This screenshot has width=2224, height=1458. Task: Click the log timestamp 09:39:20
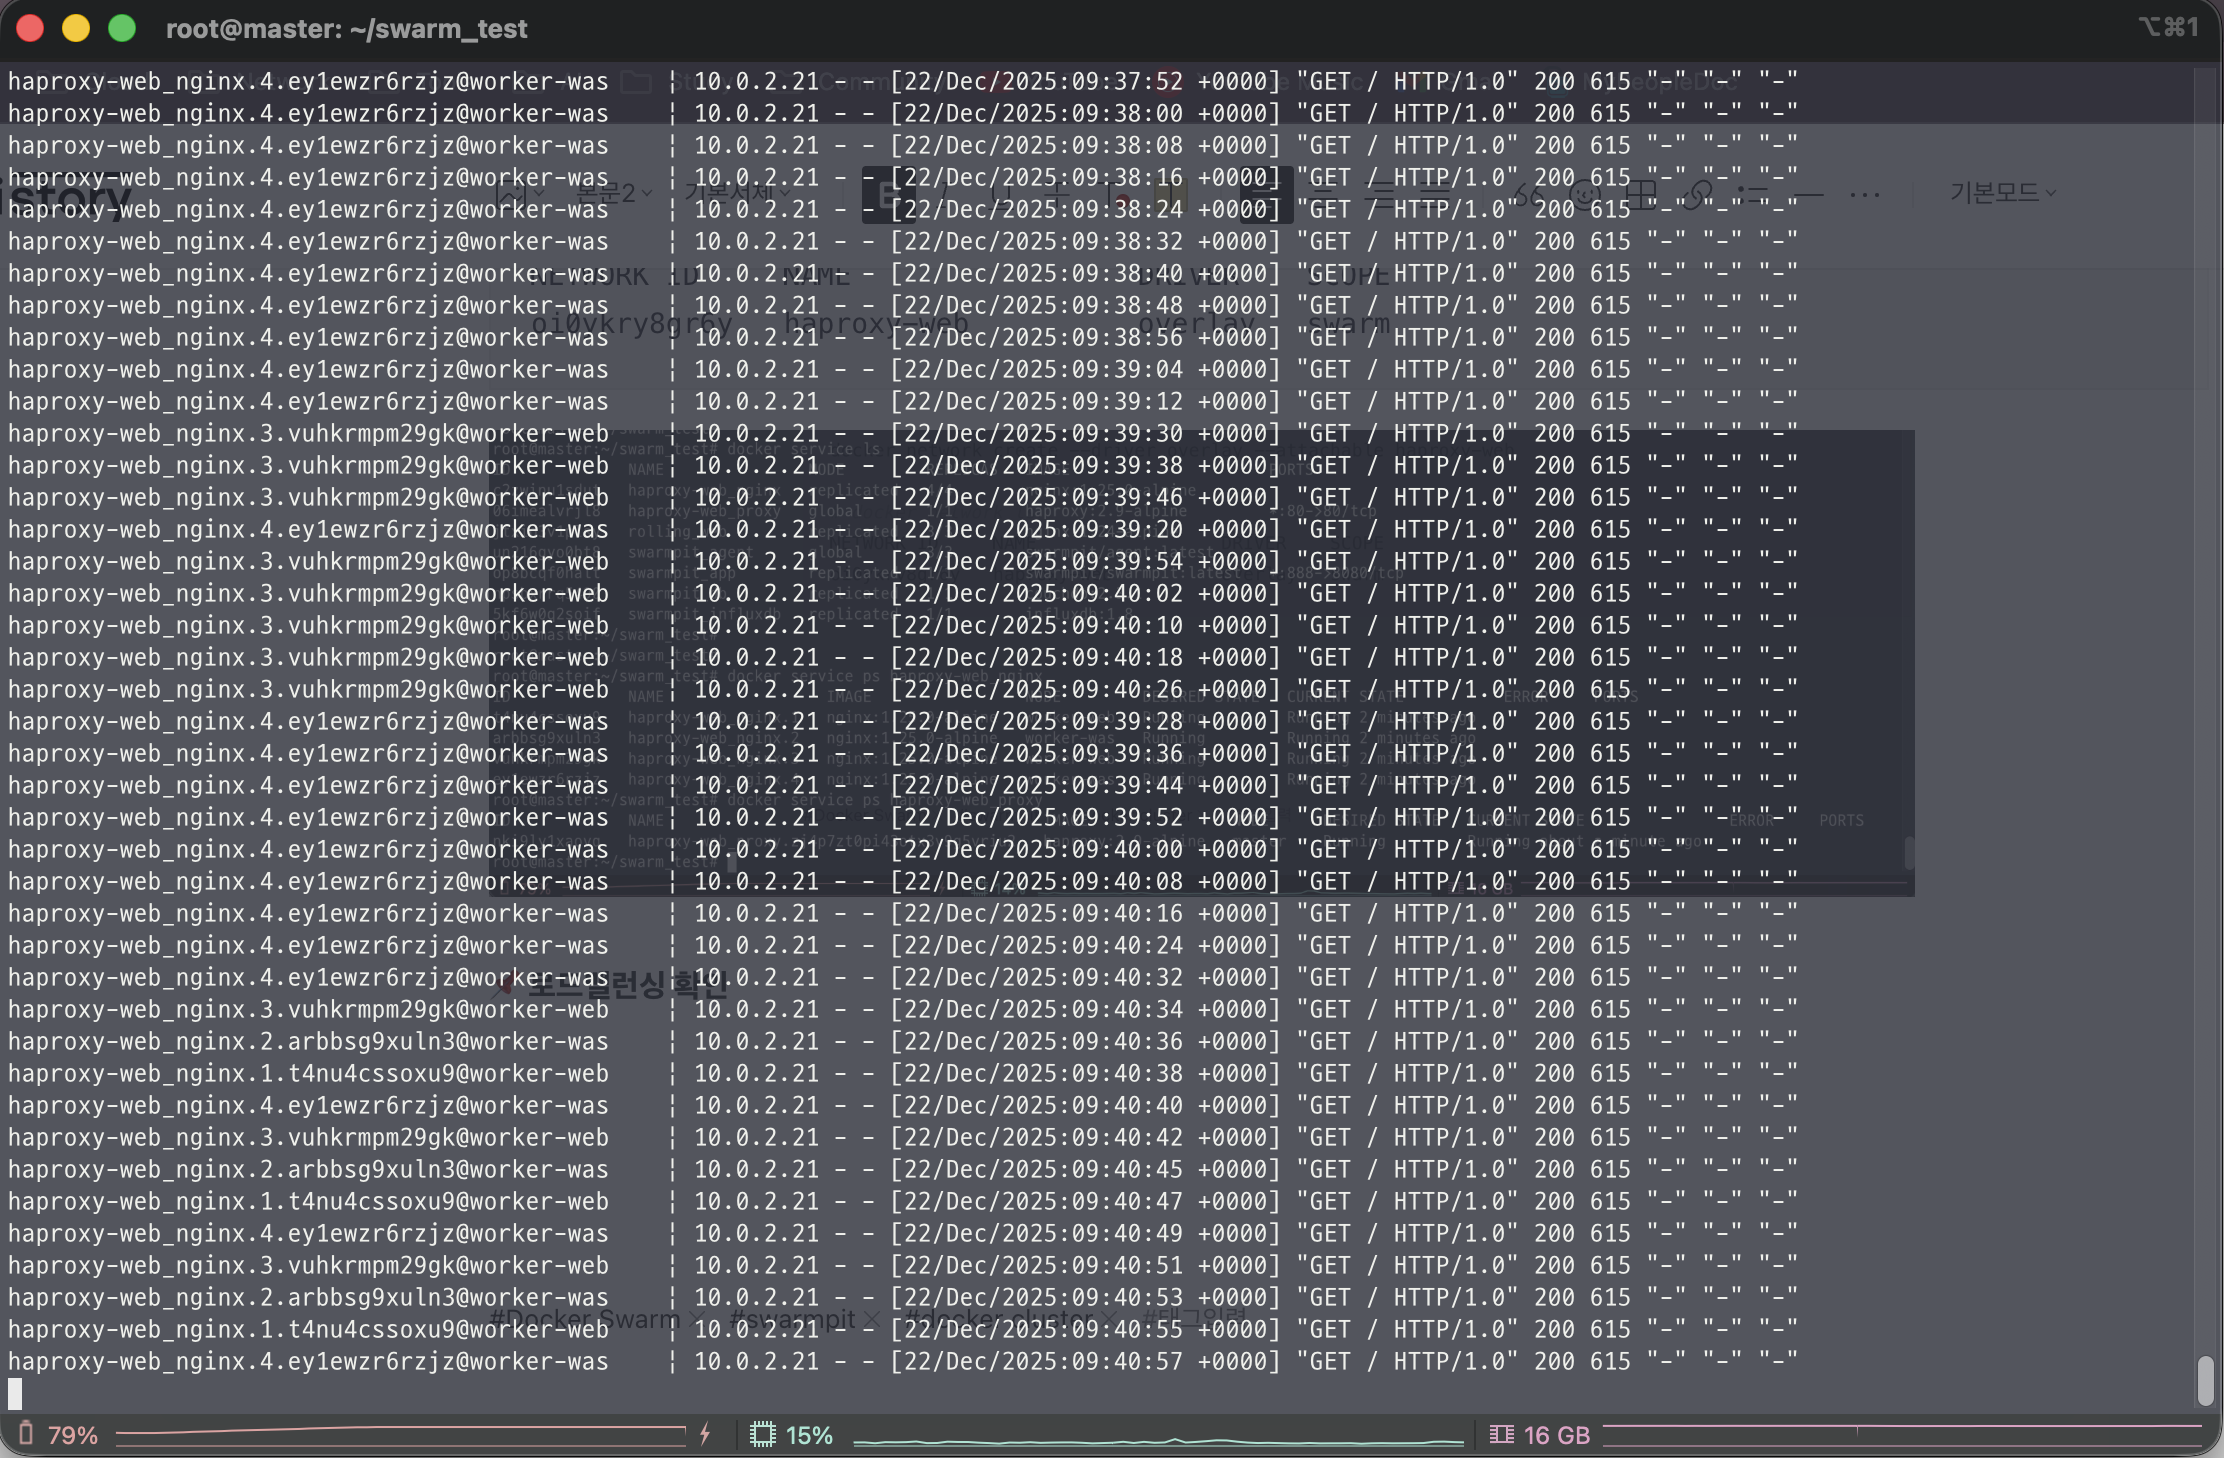[1127, 529]
